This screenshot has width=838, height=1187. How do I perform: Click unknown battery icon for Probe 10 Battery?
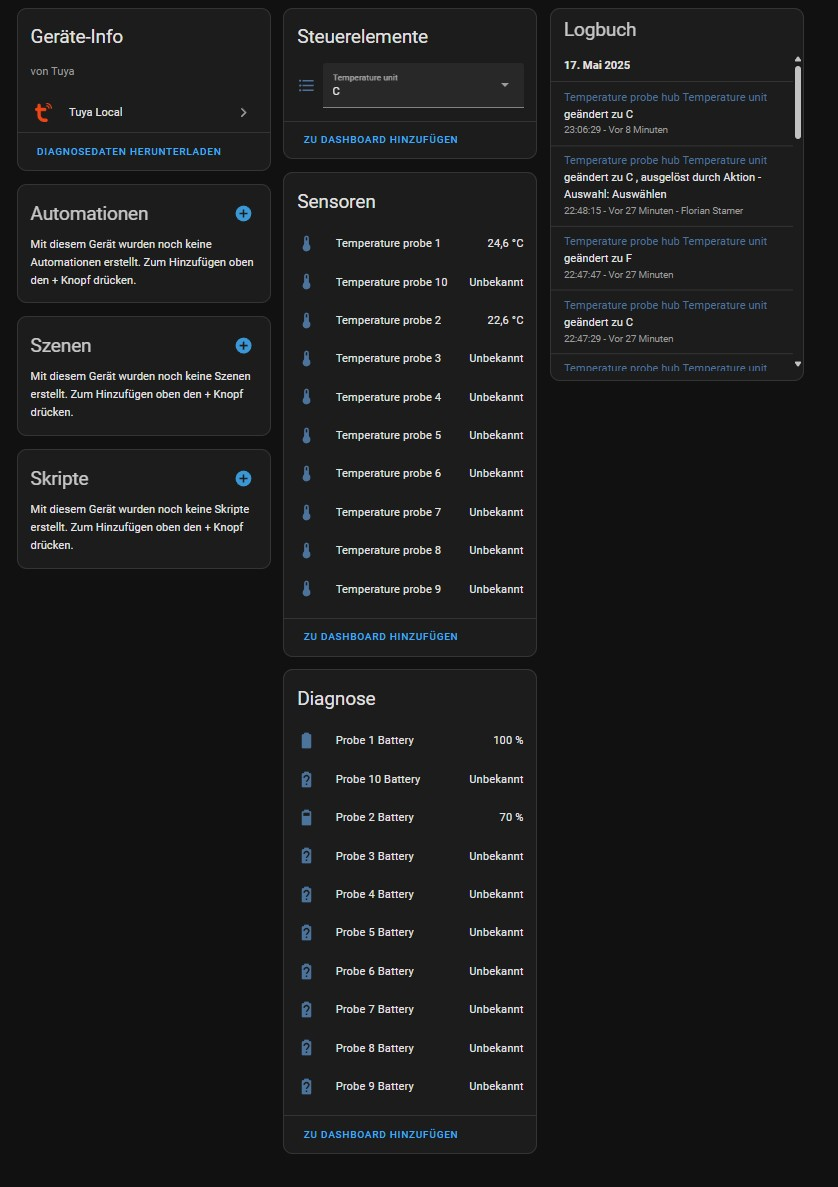(307, 779)
